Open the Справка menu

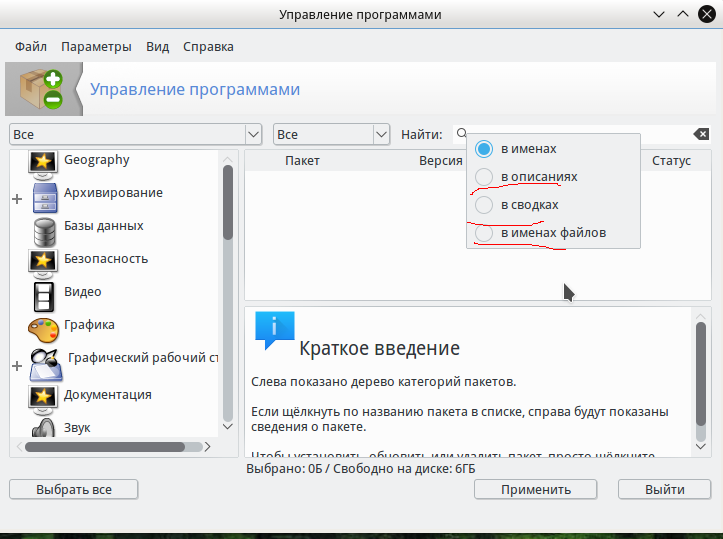pos(208,47)
